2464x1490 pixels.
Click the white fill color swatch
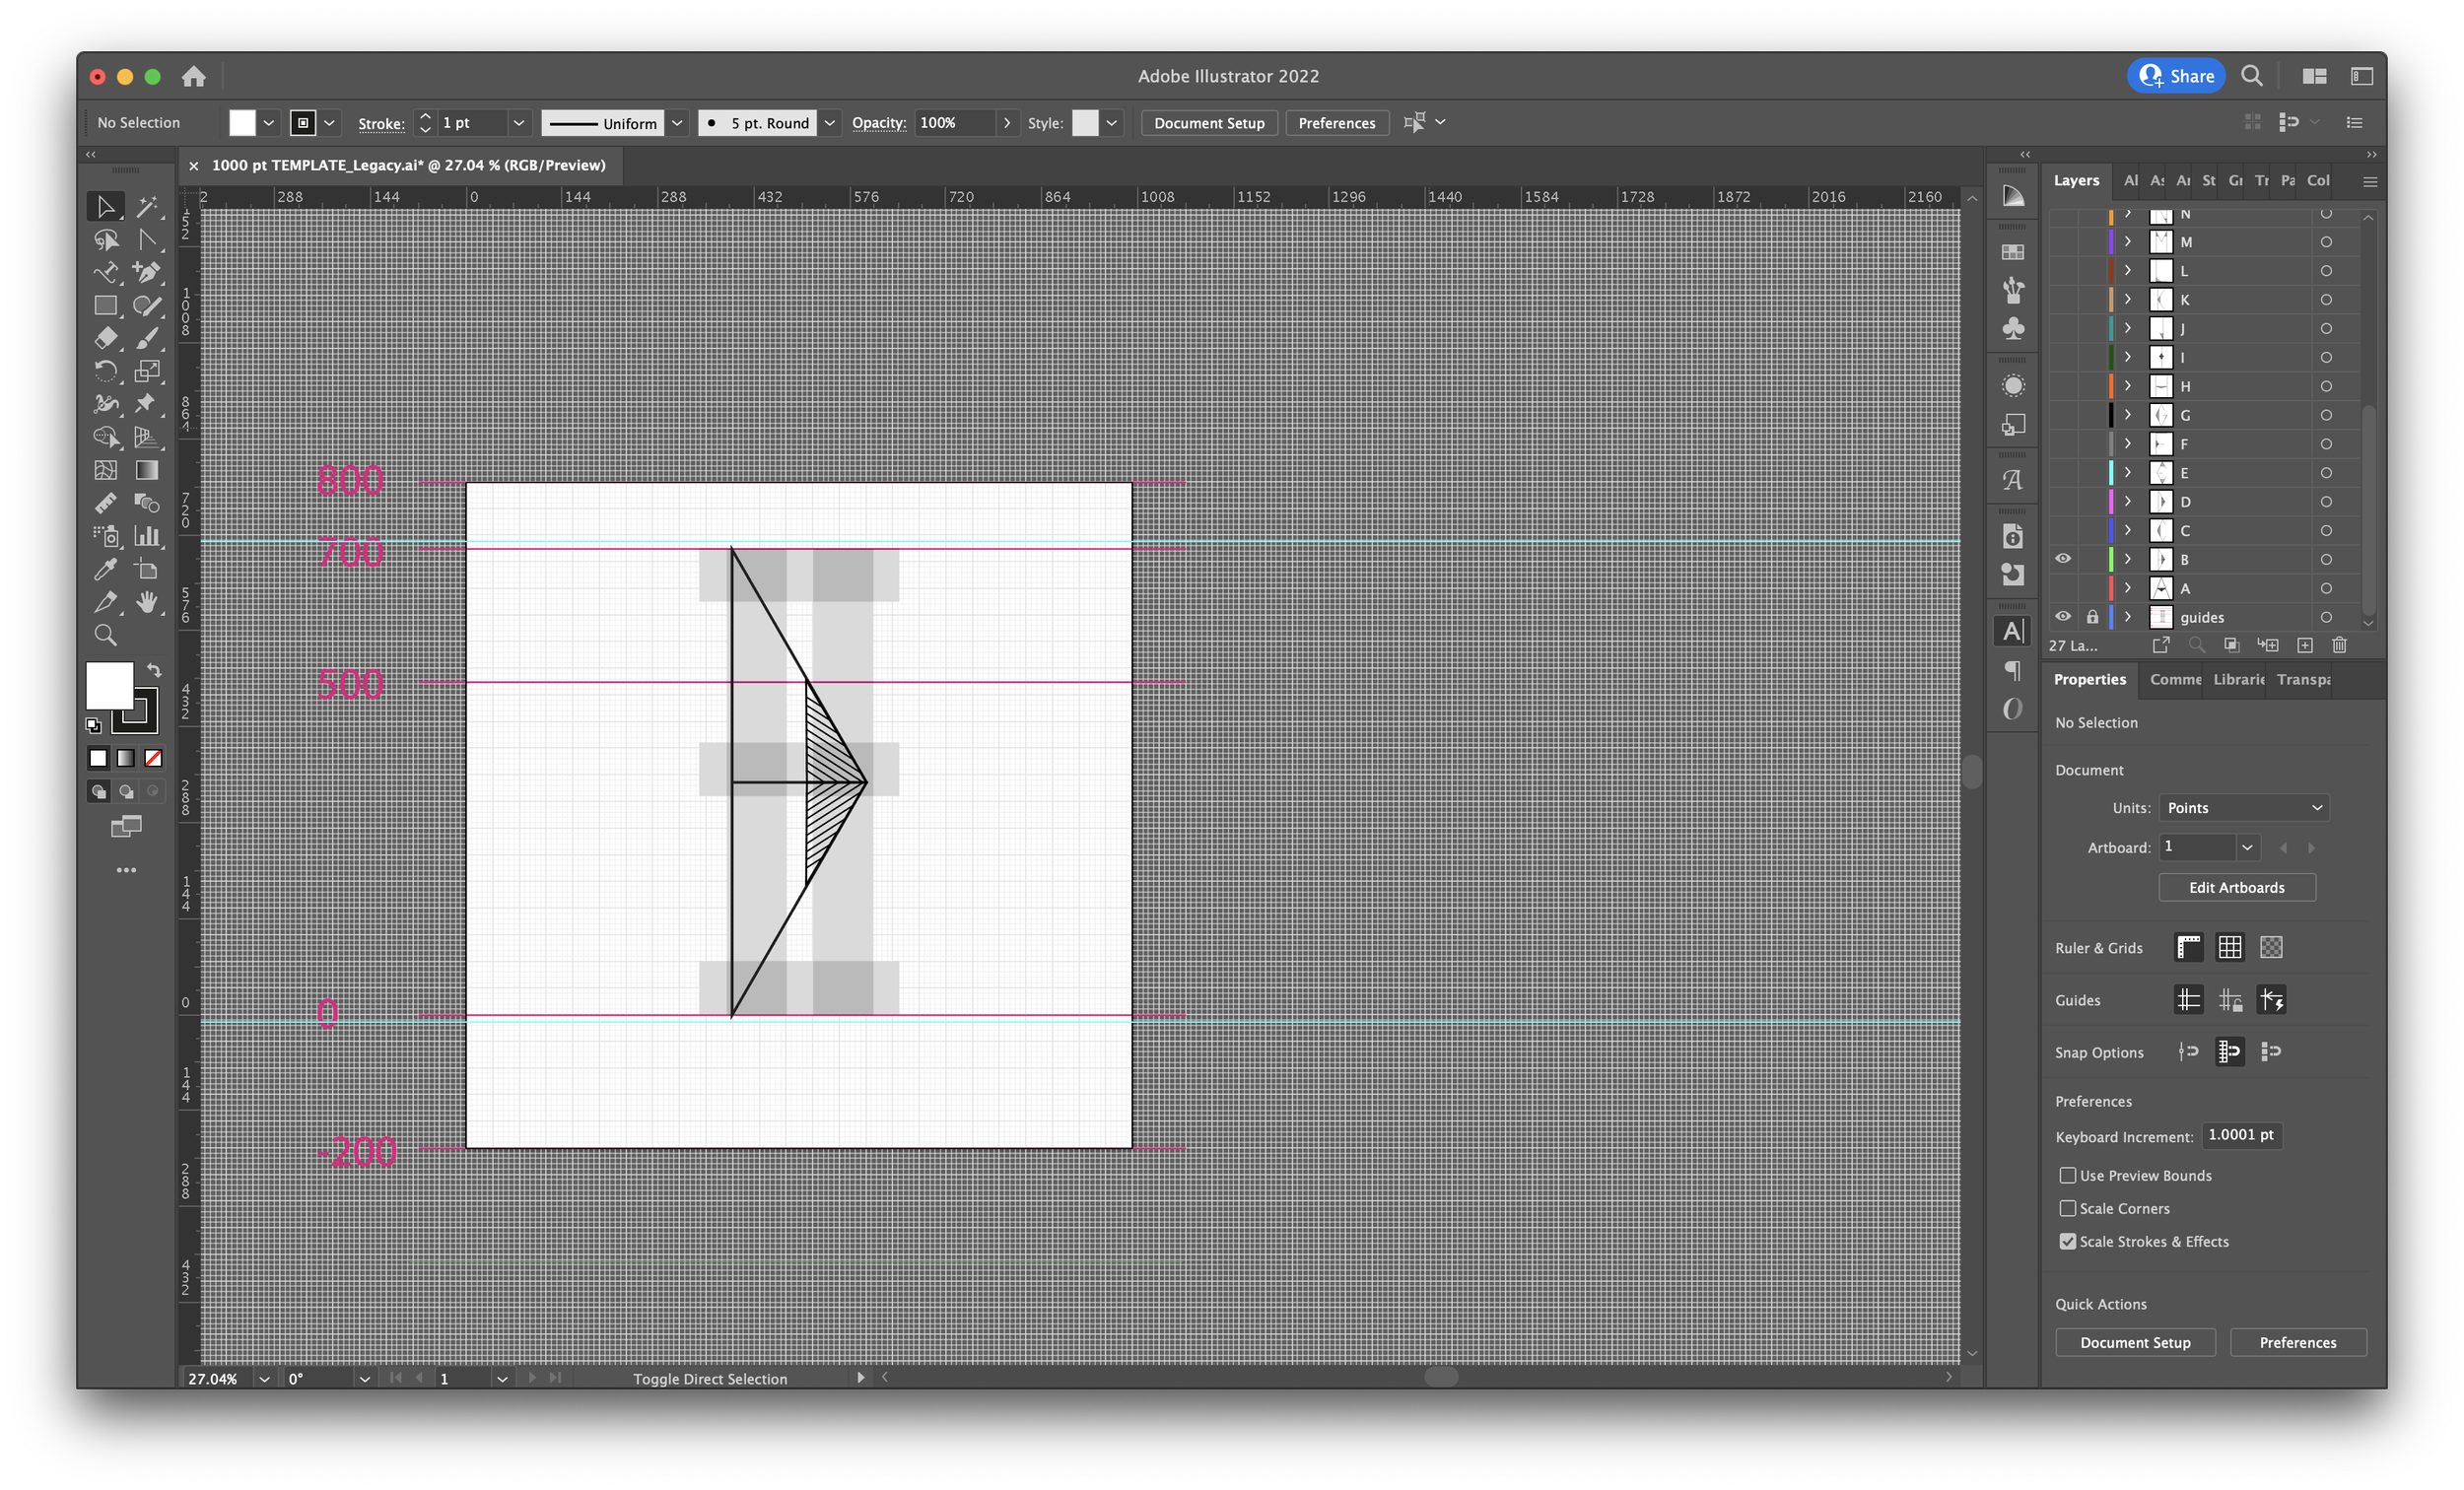click(109, 685)
